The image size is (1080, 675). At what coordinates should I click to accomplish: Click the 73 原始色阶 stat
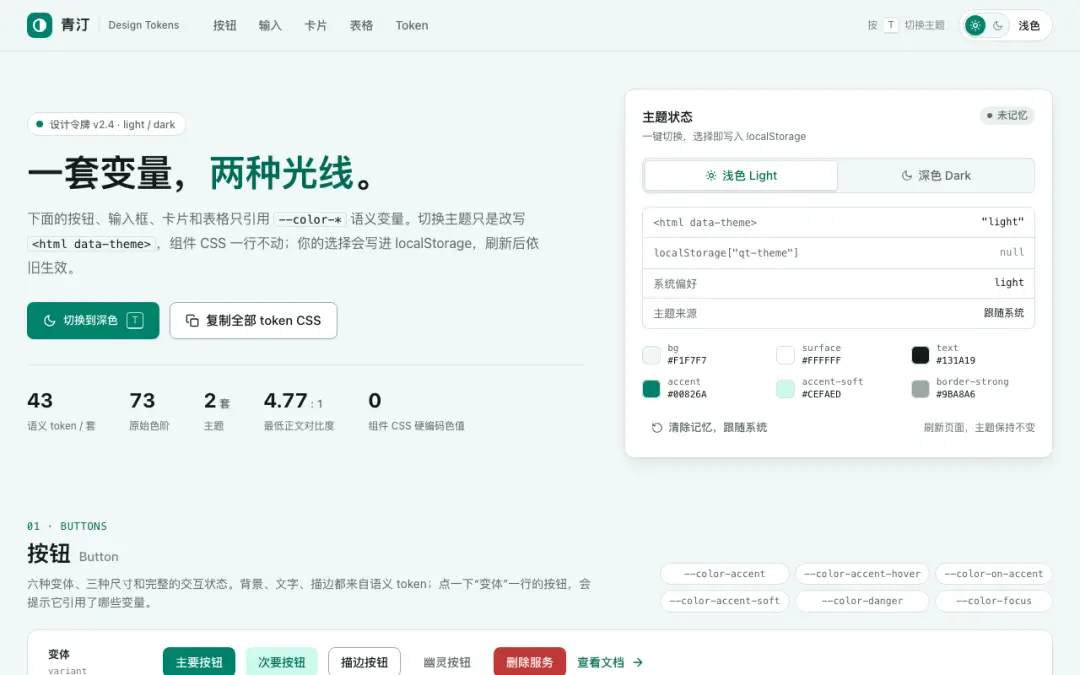click(x=149, y=411)
